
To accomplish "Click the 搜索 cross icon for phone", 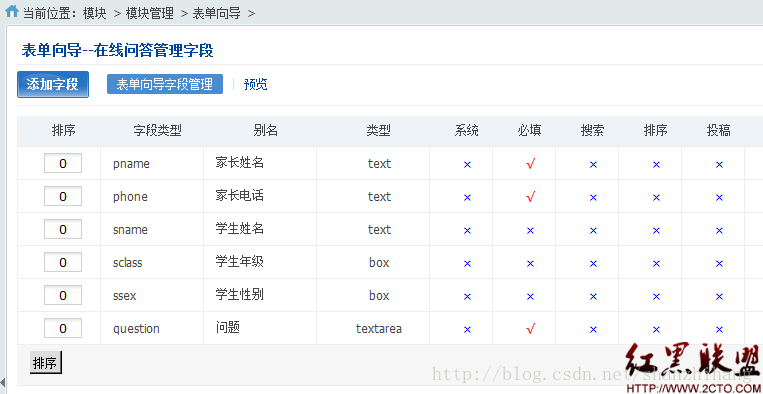I will [x=593, y=198].
